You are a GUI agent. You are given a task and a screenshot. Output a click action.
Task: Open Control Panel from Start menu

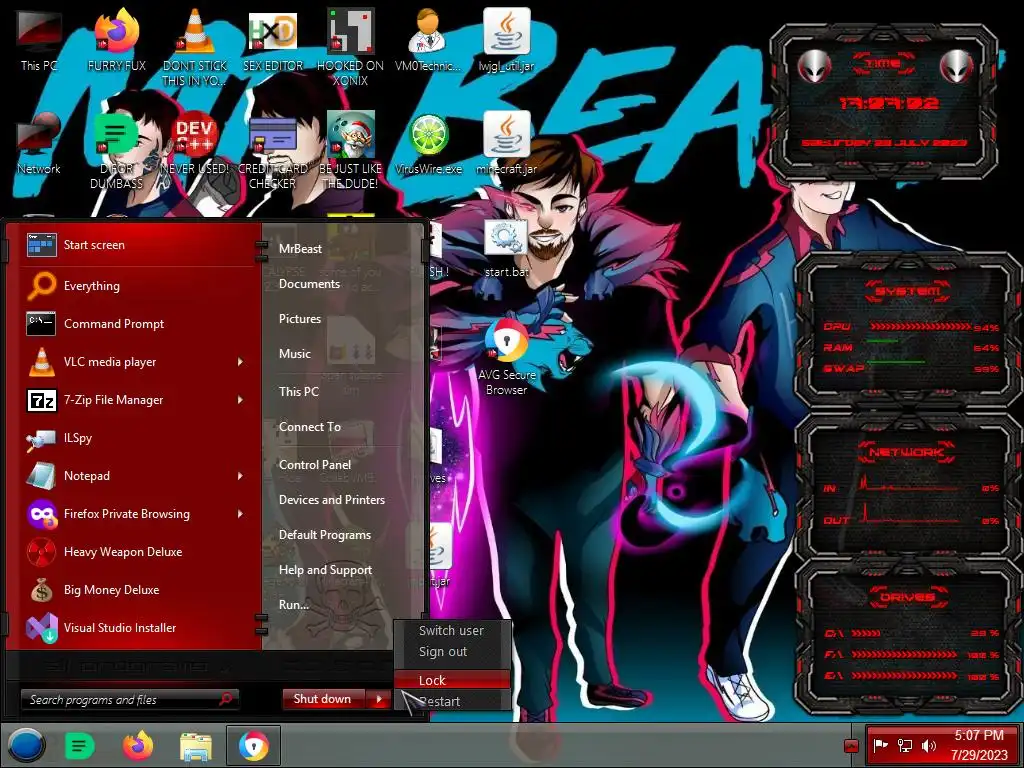315,465
